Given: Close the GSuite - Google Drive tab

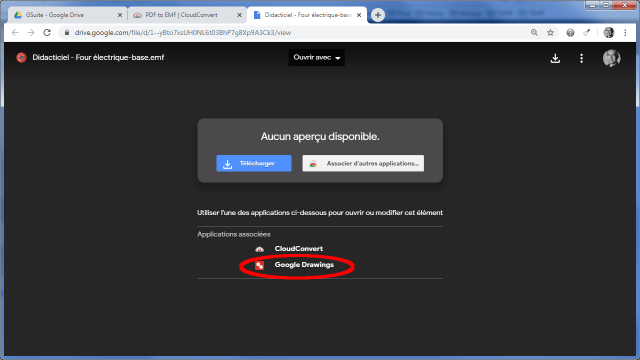Looking at the screenshot, I should coord(120,15).
